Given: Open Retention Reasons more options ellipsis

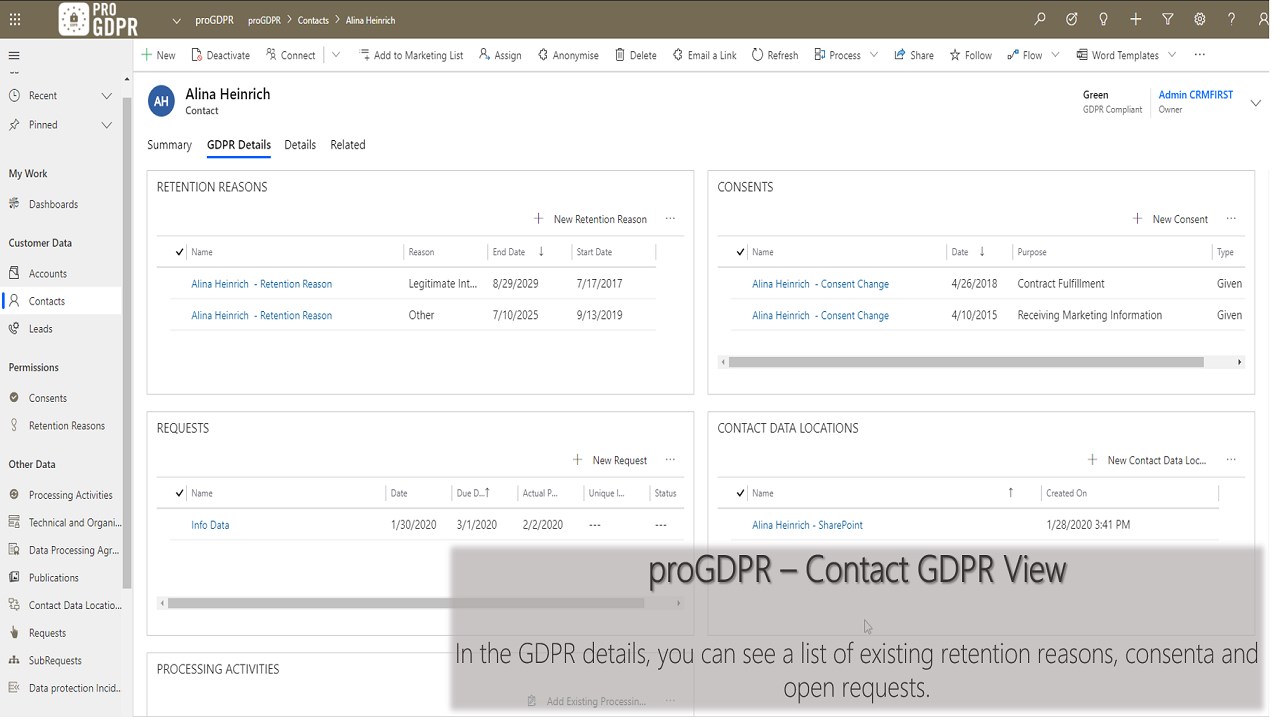Looking at the screenshot, I should pyautogui.click(x=670, y=219).
